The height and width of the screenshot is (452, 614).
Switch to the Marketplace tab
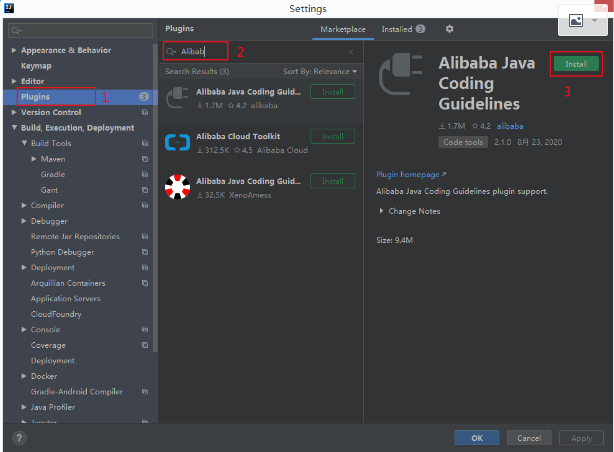343,29
